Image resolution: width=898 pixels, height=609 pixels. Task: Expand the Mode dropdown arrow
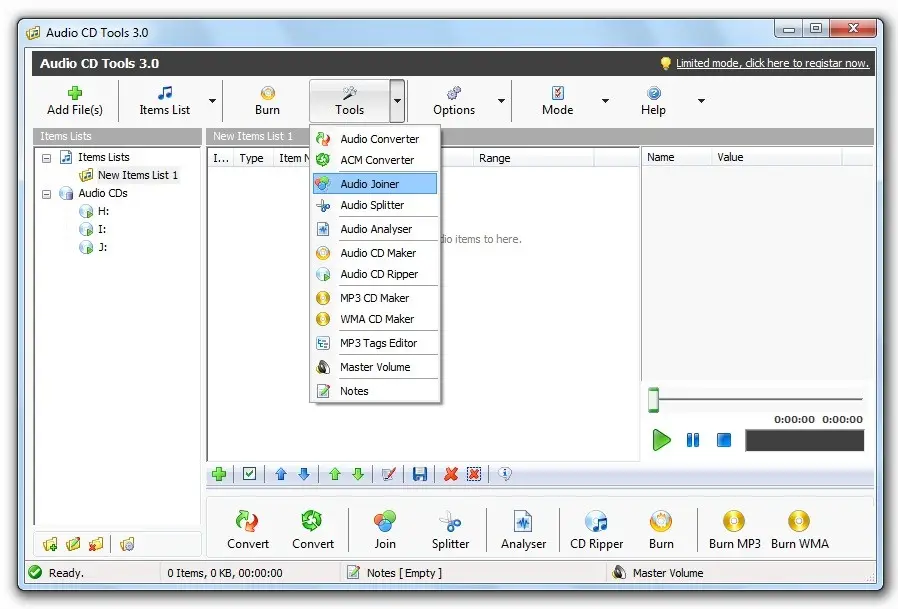tap(605, 101)
